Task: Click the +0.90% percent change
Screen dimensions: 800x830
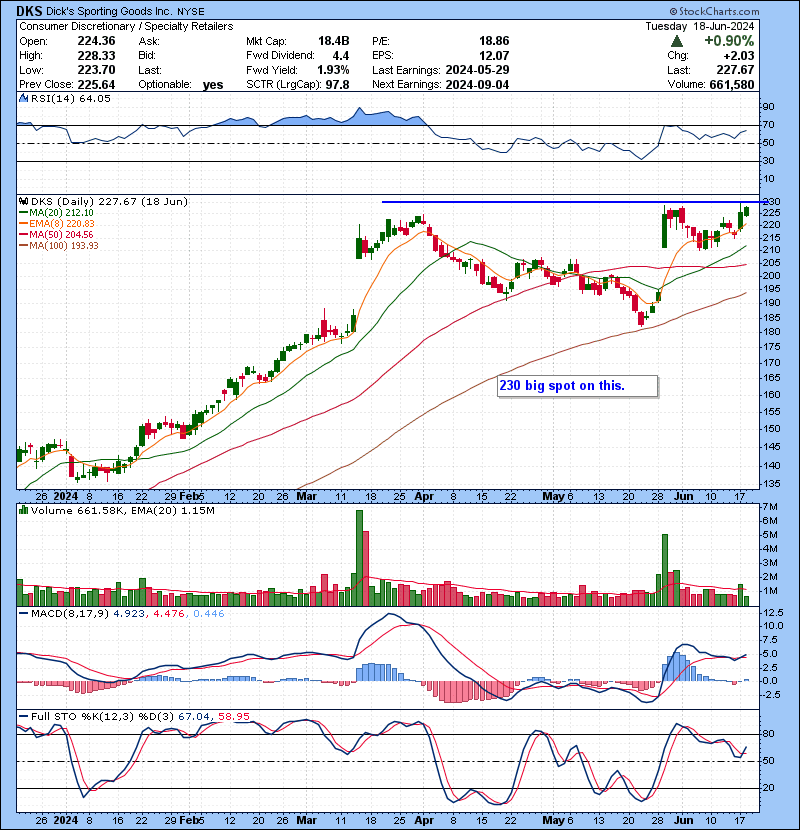Action: (x=729, y=41)
